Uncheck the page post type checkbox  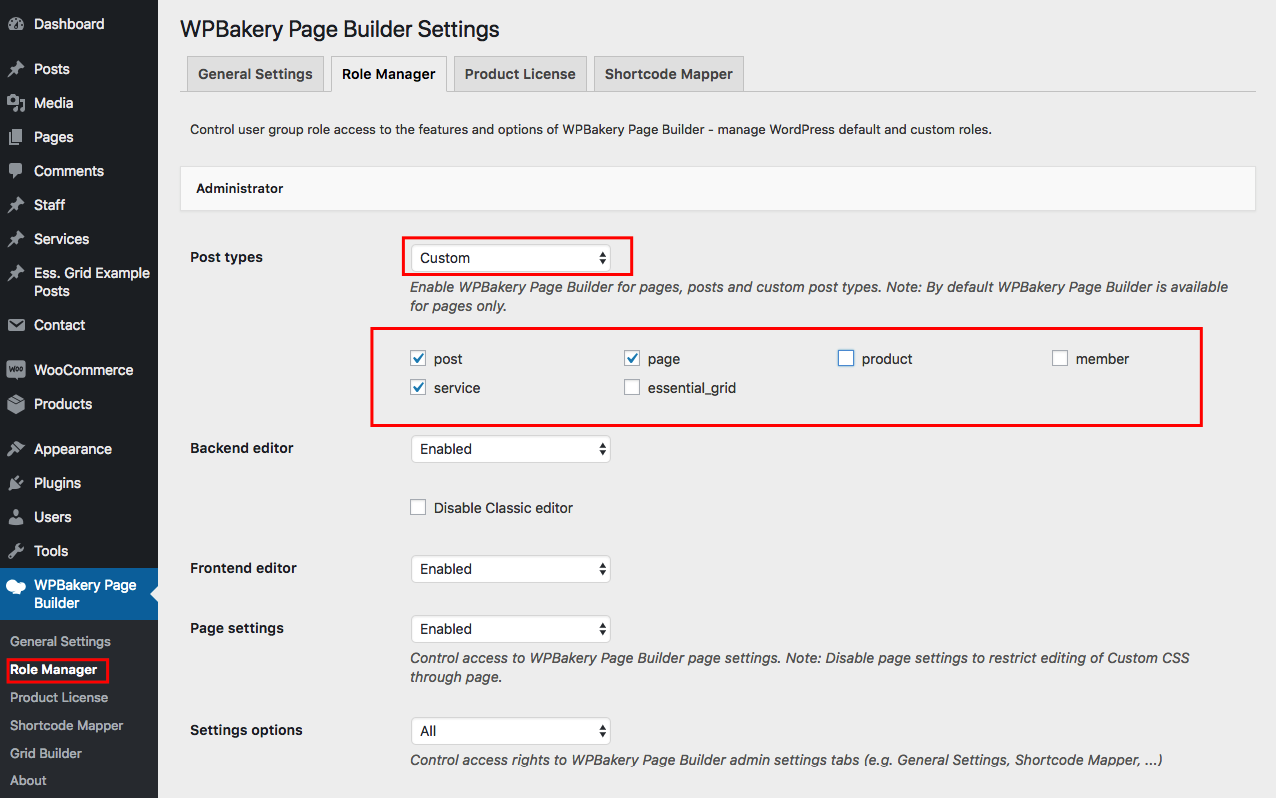point(632,358)
